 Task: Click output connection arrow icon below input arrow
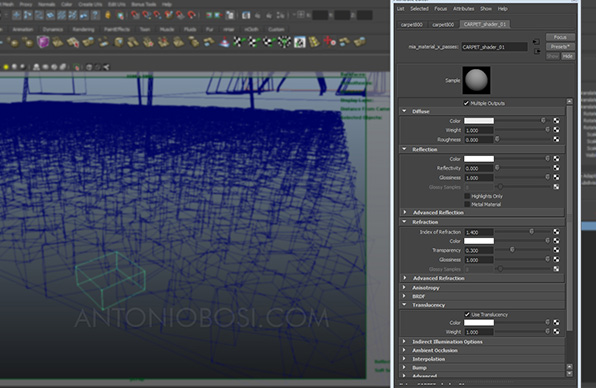pyautogui.click(x=537, y=51)
